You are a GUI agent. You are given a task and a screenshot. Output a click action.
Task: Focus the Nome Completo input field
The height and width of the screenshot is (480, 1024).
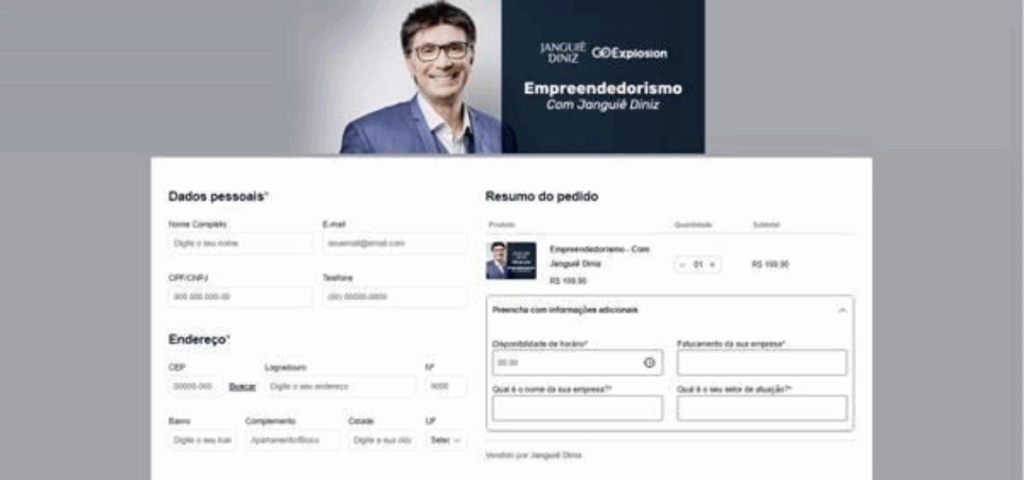240,243
